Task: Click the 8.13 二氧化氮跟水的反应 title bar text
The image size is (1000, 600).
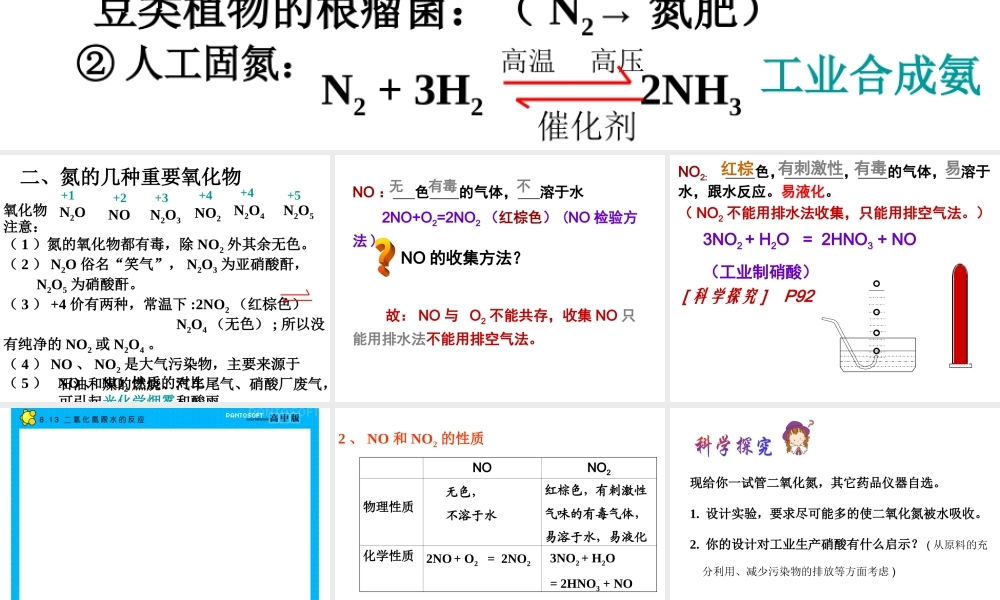Action: 92,420
